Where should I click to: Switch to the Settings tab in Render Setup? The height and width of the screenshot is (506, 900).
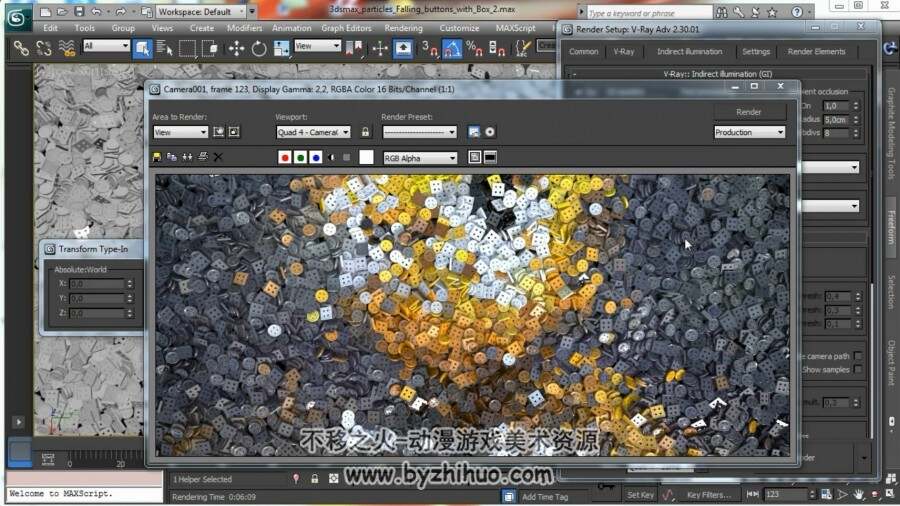pos(756,51)
